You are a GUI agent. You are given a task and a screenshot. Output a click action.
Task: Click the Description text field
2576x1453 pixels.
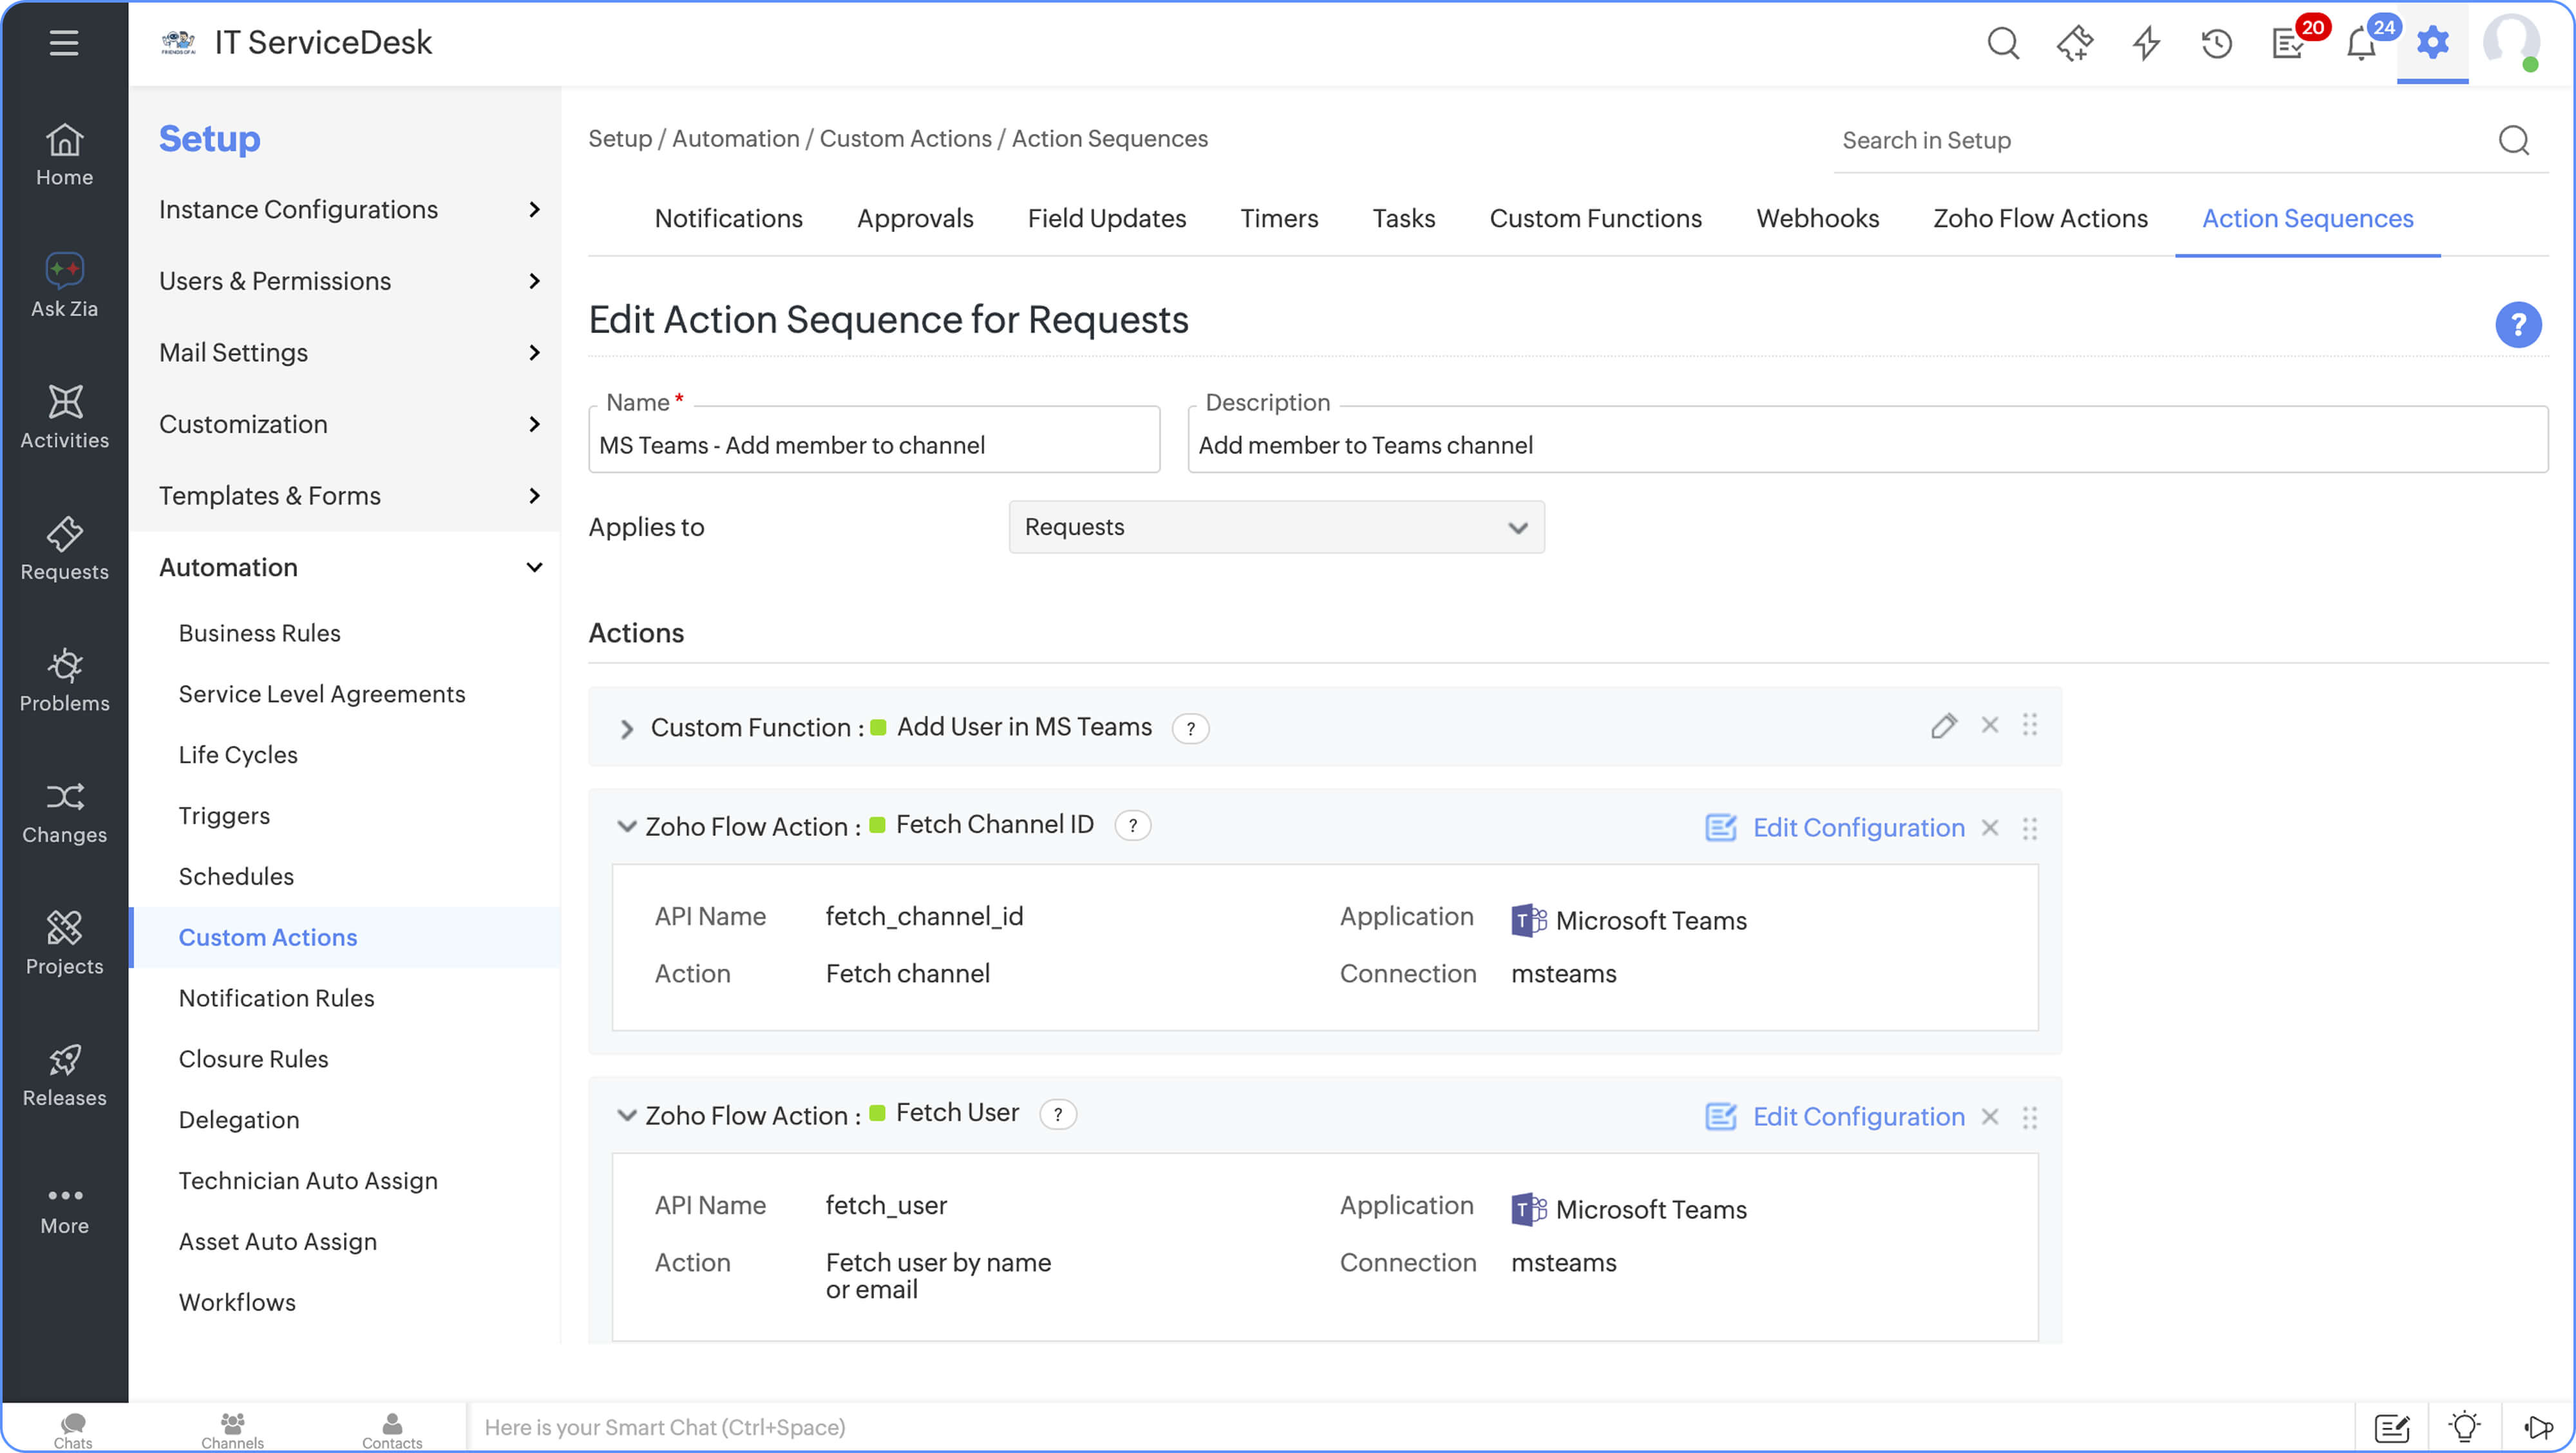[1866, 445]
